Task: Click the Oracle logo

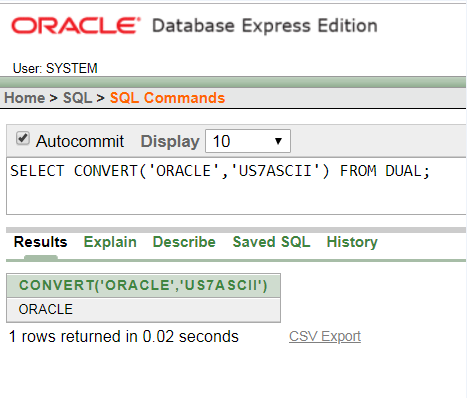Action: [76, 26]
